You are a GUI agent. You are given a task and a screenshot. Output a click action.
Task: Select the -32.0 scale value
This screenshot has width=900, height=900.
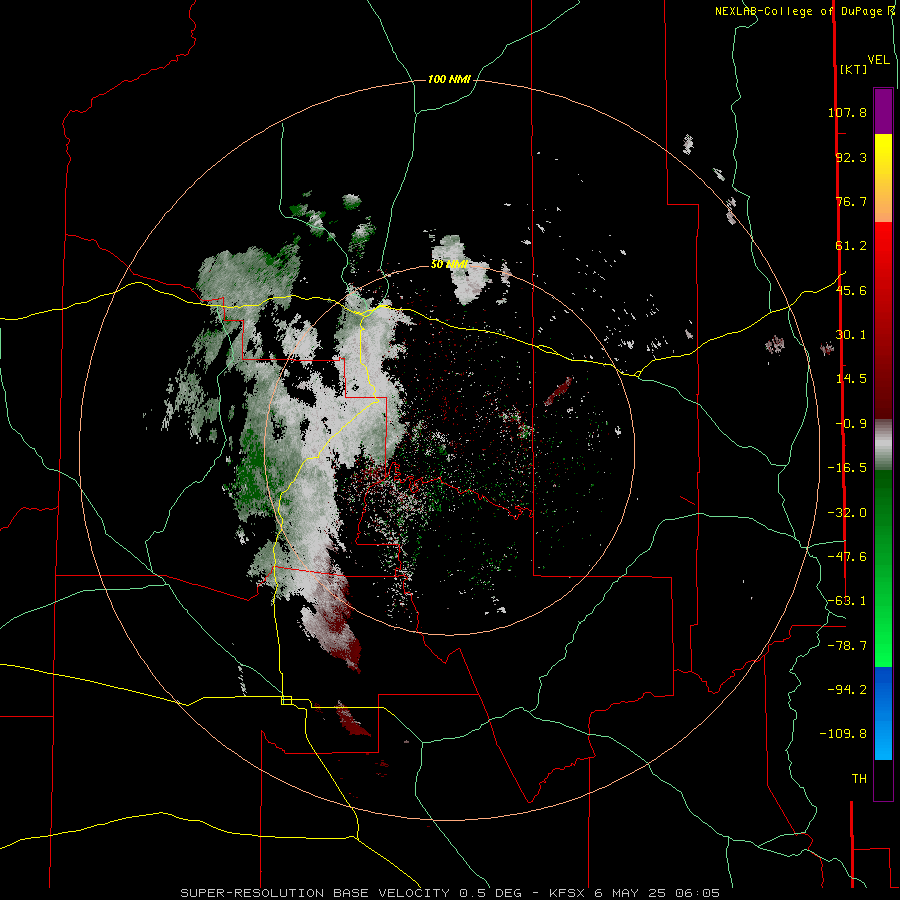coord(847,513)
